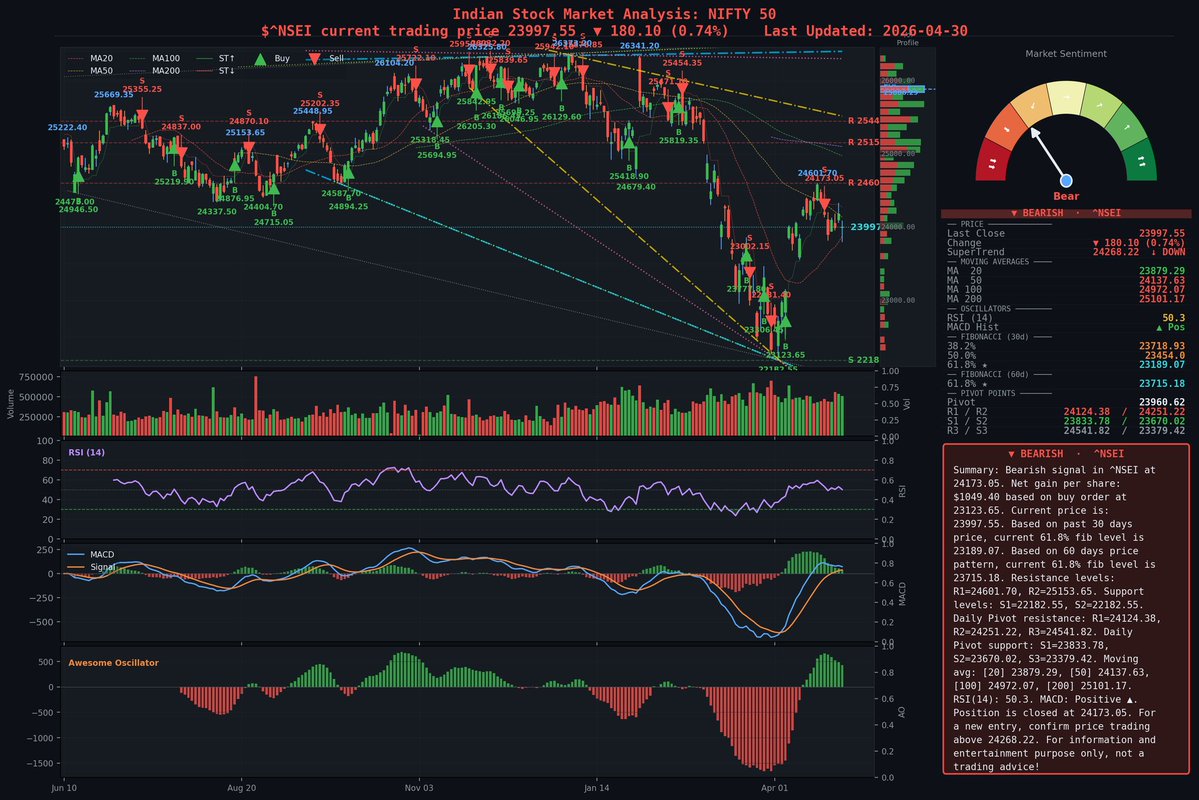
Task: Select the MA100 legend entry
Action: [x=155, y=58]
